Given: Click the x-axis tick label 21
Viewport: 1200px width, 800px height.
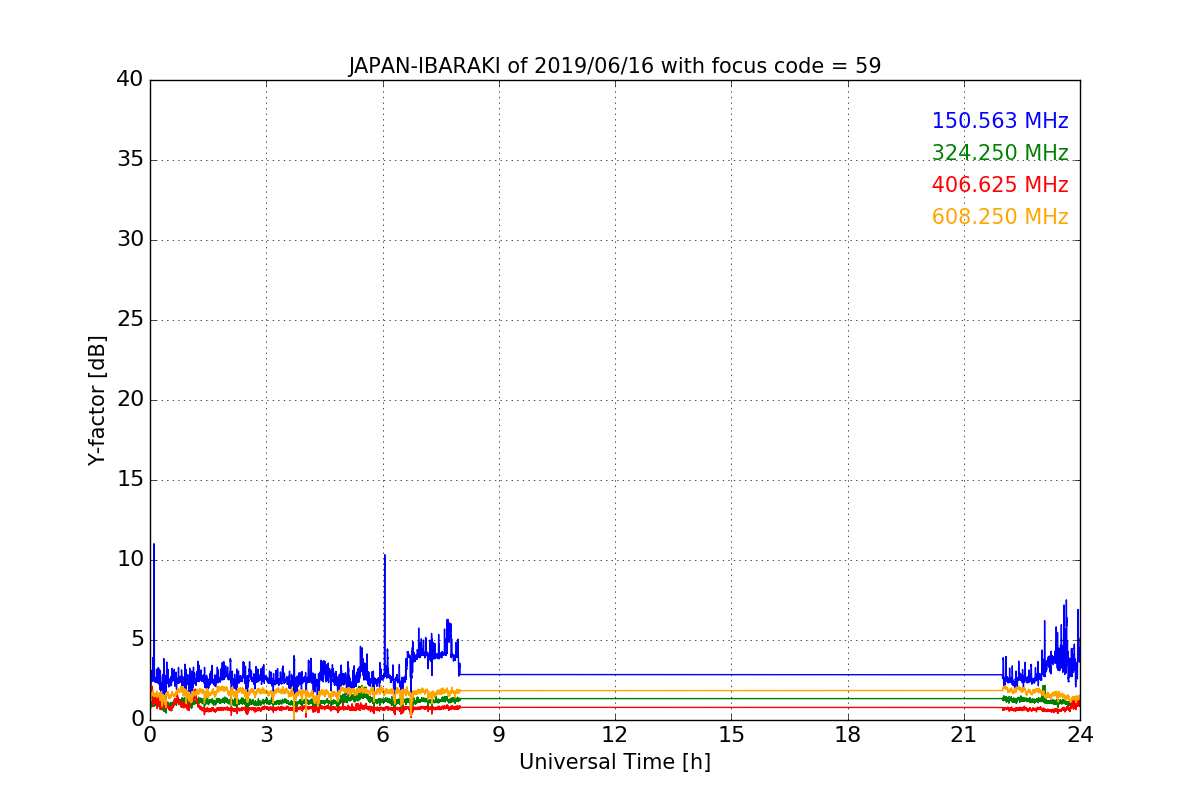Looking at the screenshot, I should 964,735.
